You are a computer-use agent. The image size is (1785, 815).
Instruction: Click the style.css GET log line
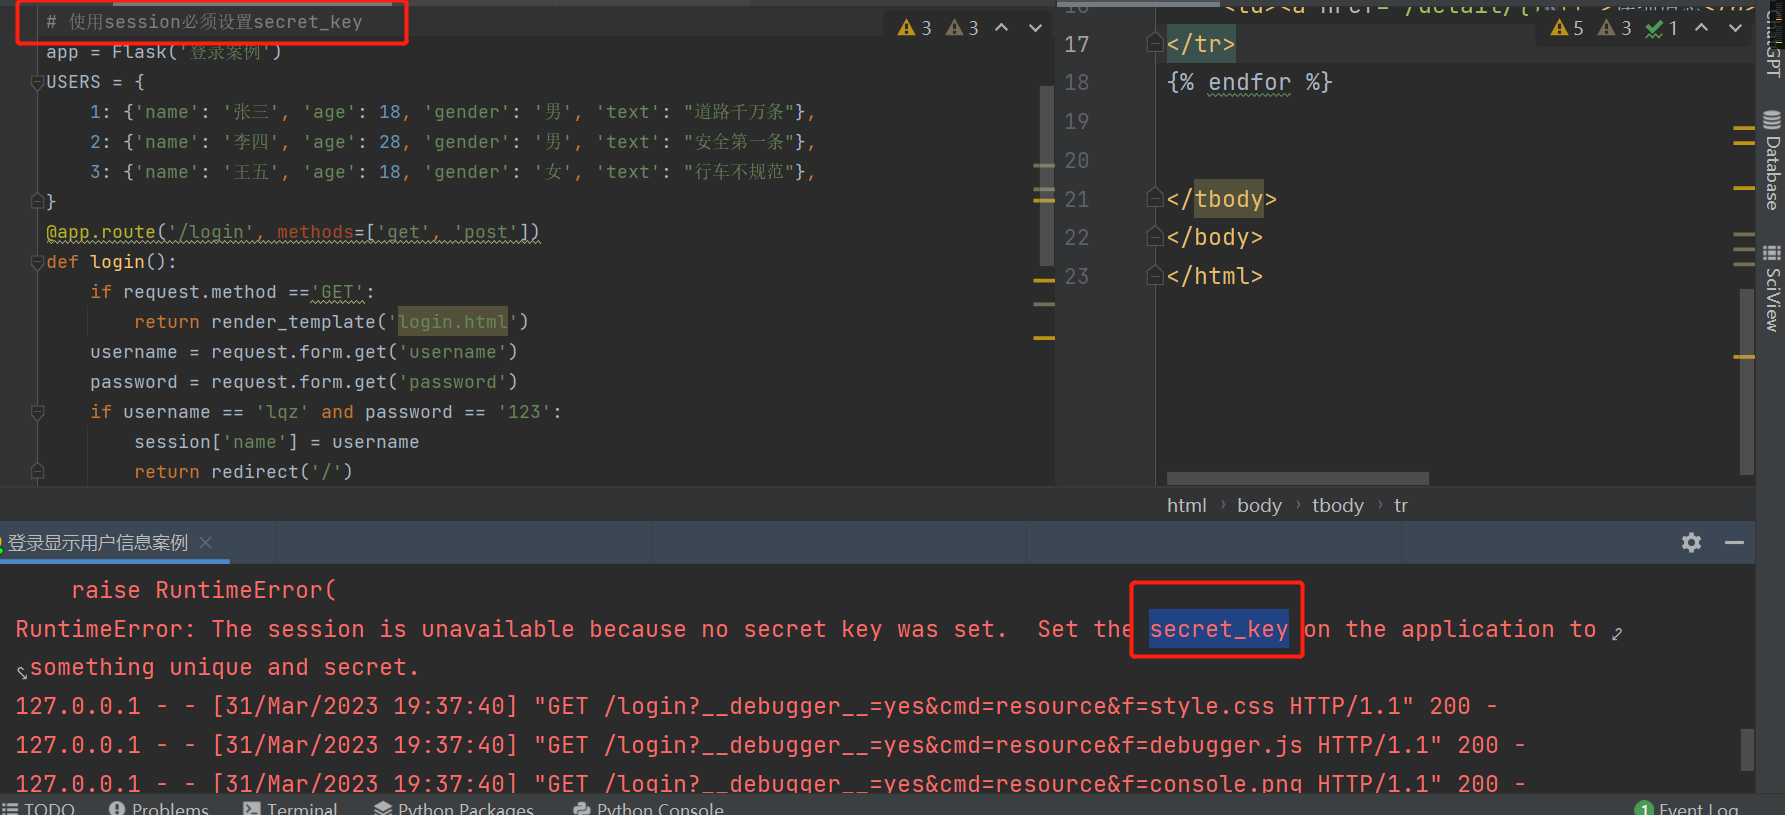[x=757, y=706]
